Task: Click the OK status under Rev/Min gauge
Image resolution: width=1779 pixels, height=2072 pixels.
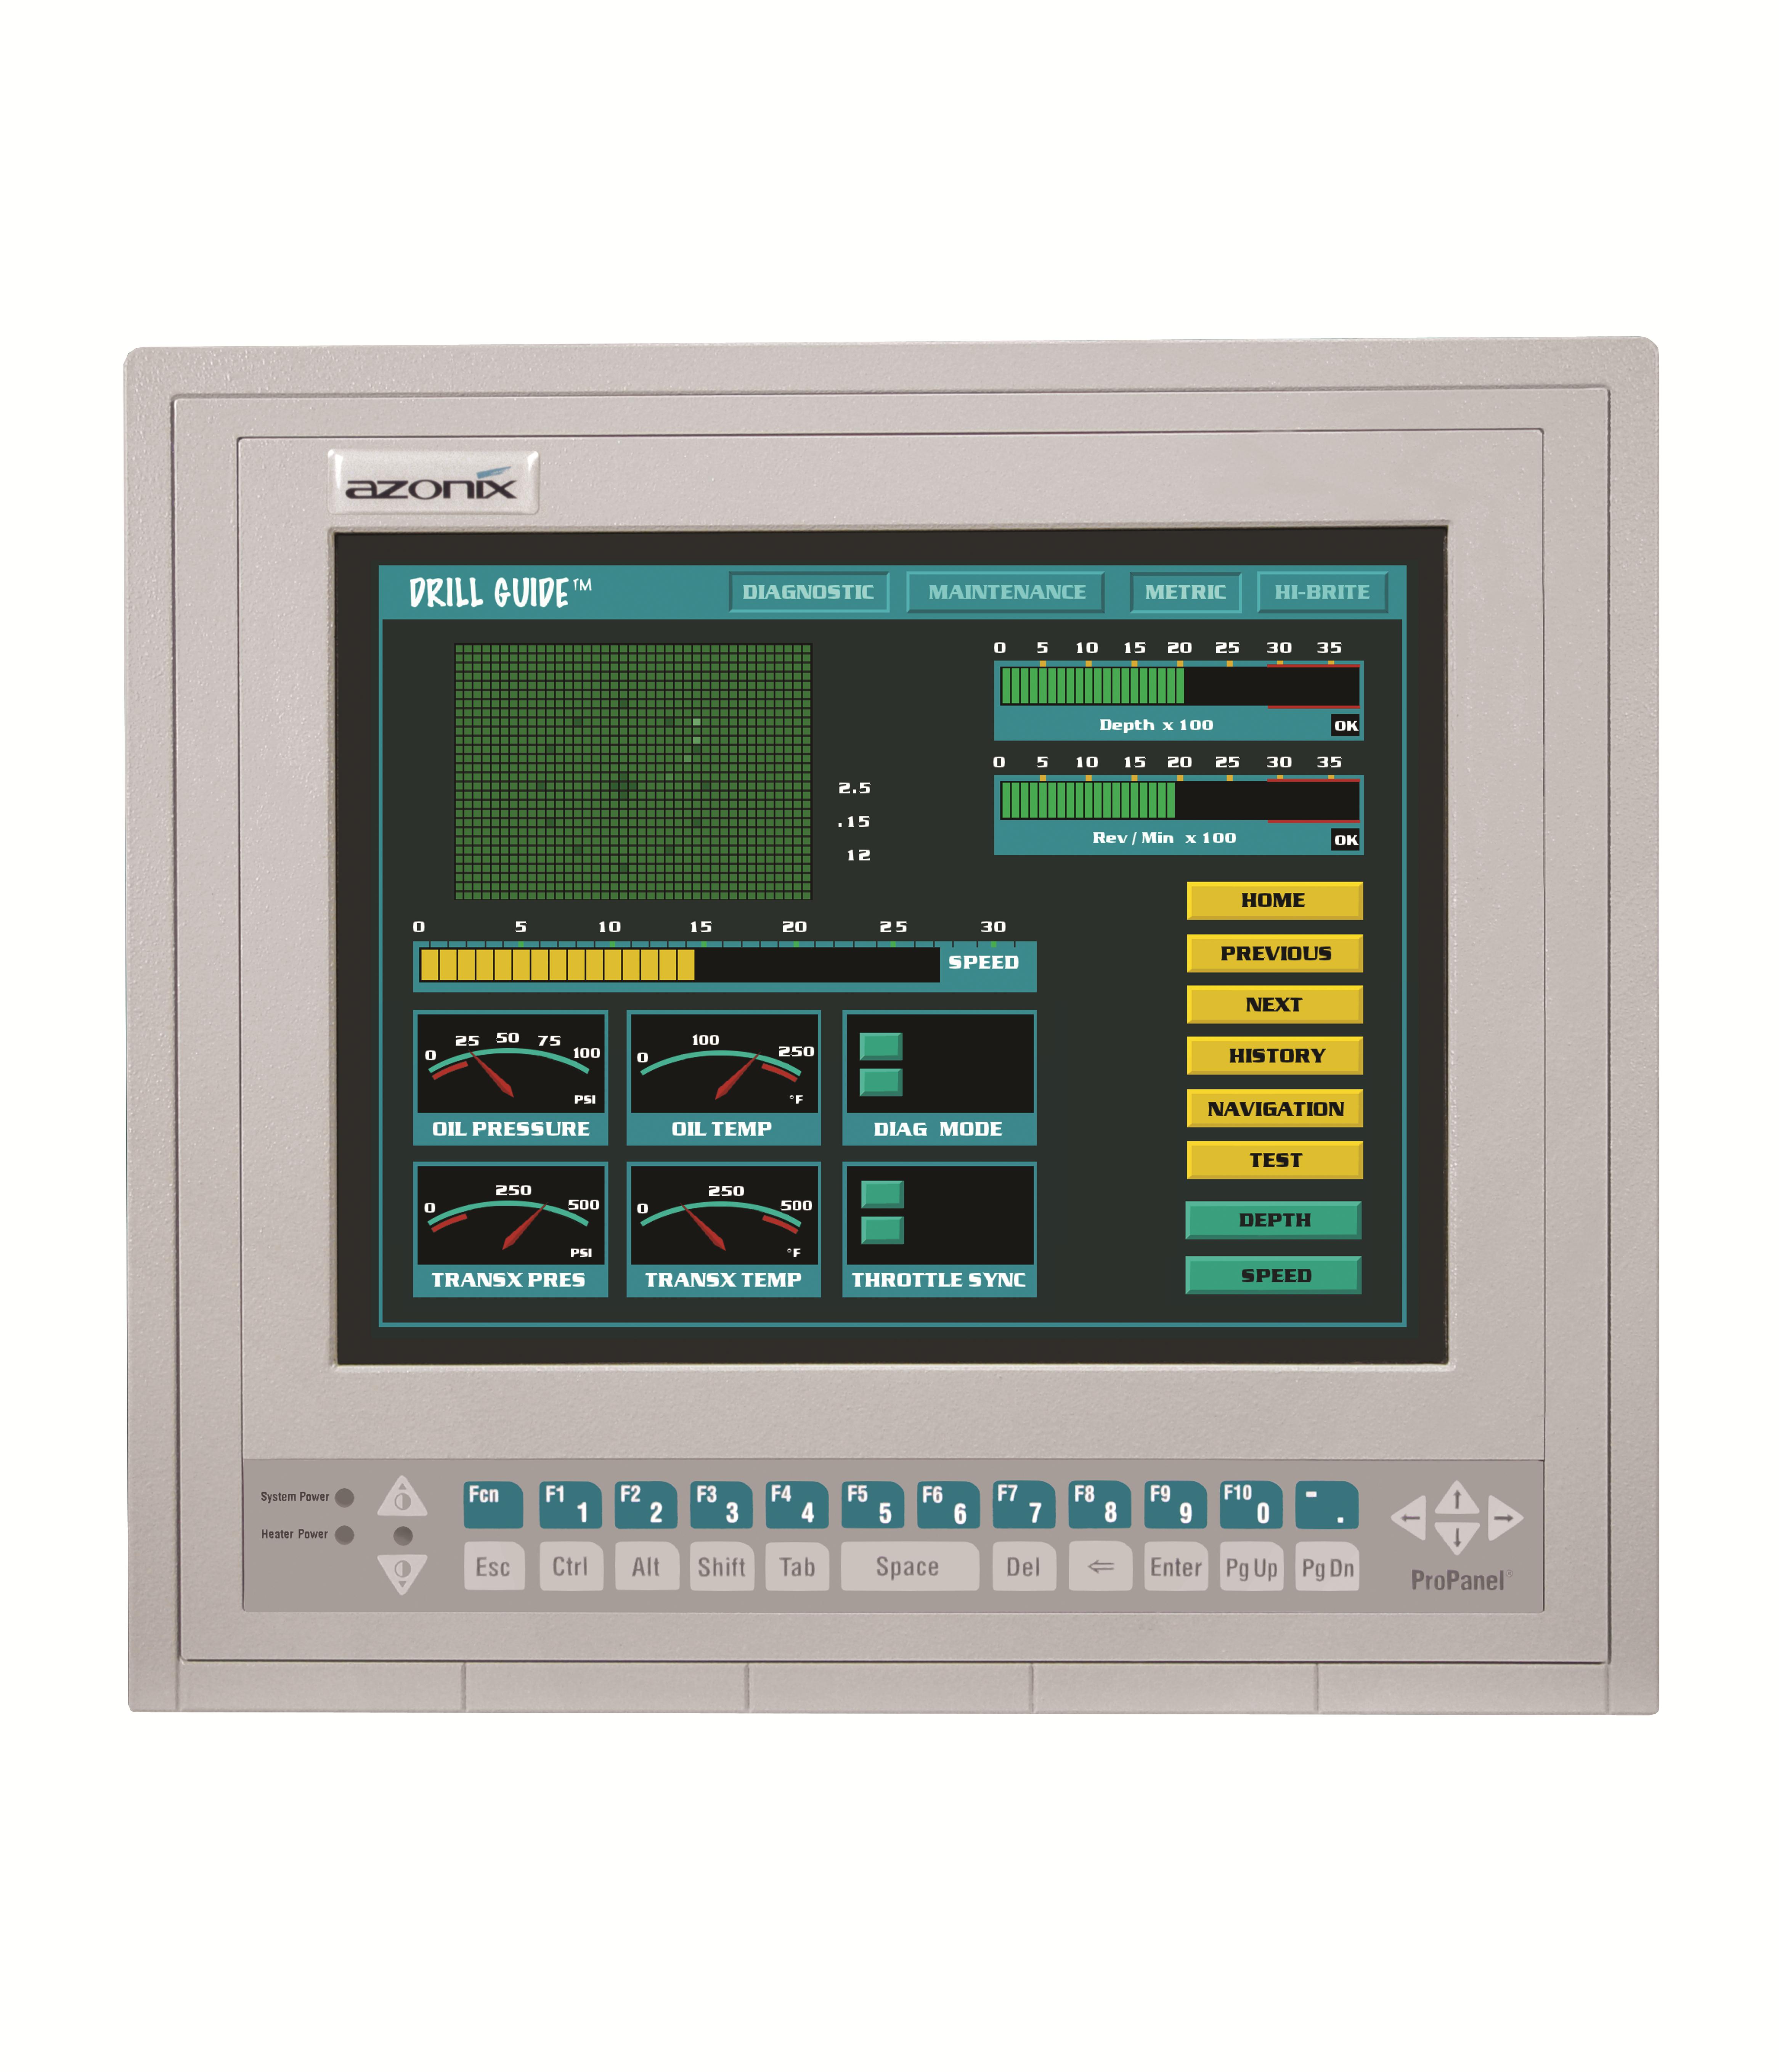Action: coord(1346,840)
